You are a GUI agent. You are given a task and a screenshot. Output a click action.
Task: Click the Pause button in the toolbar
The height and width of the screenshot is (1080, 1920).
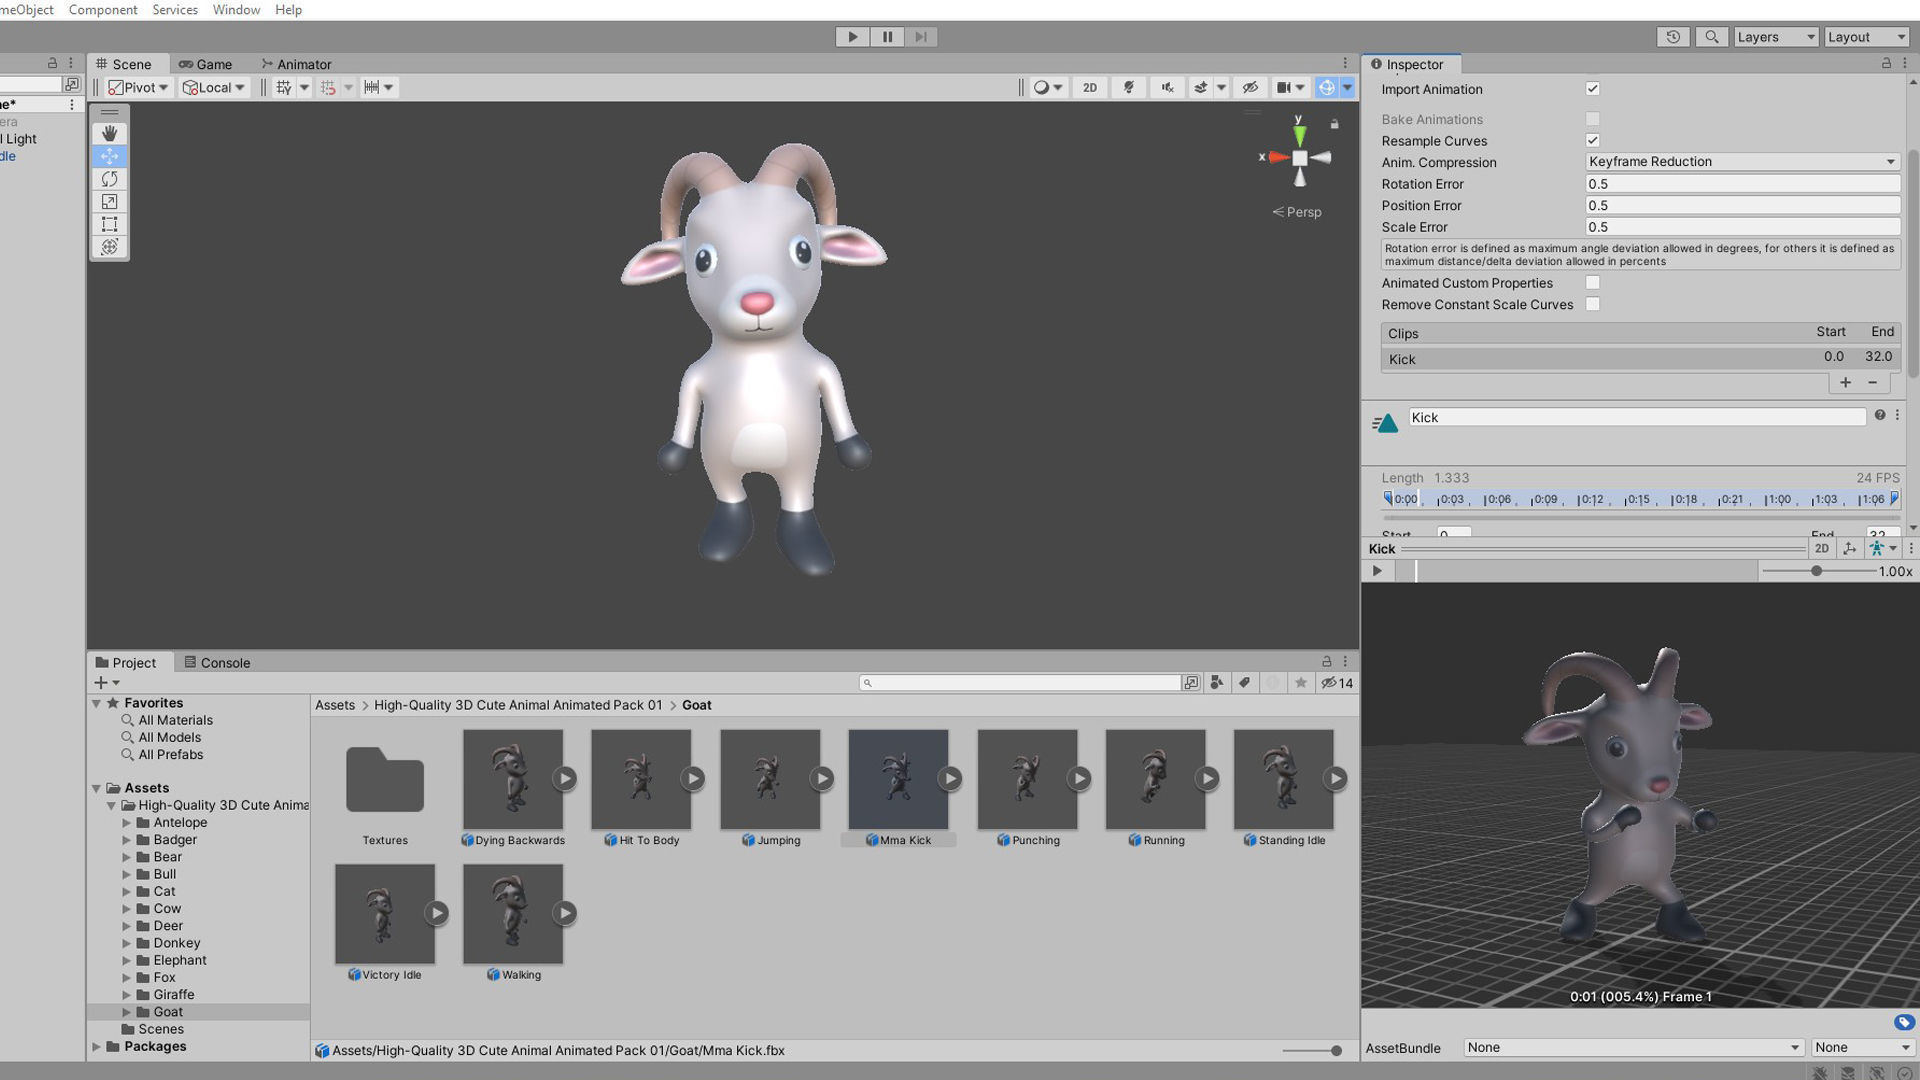(x=887, y=37)
